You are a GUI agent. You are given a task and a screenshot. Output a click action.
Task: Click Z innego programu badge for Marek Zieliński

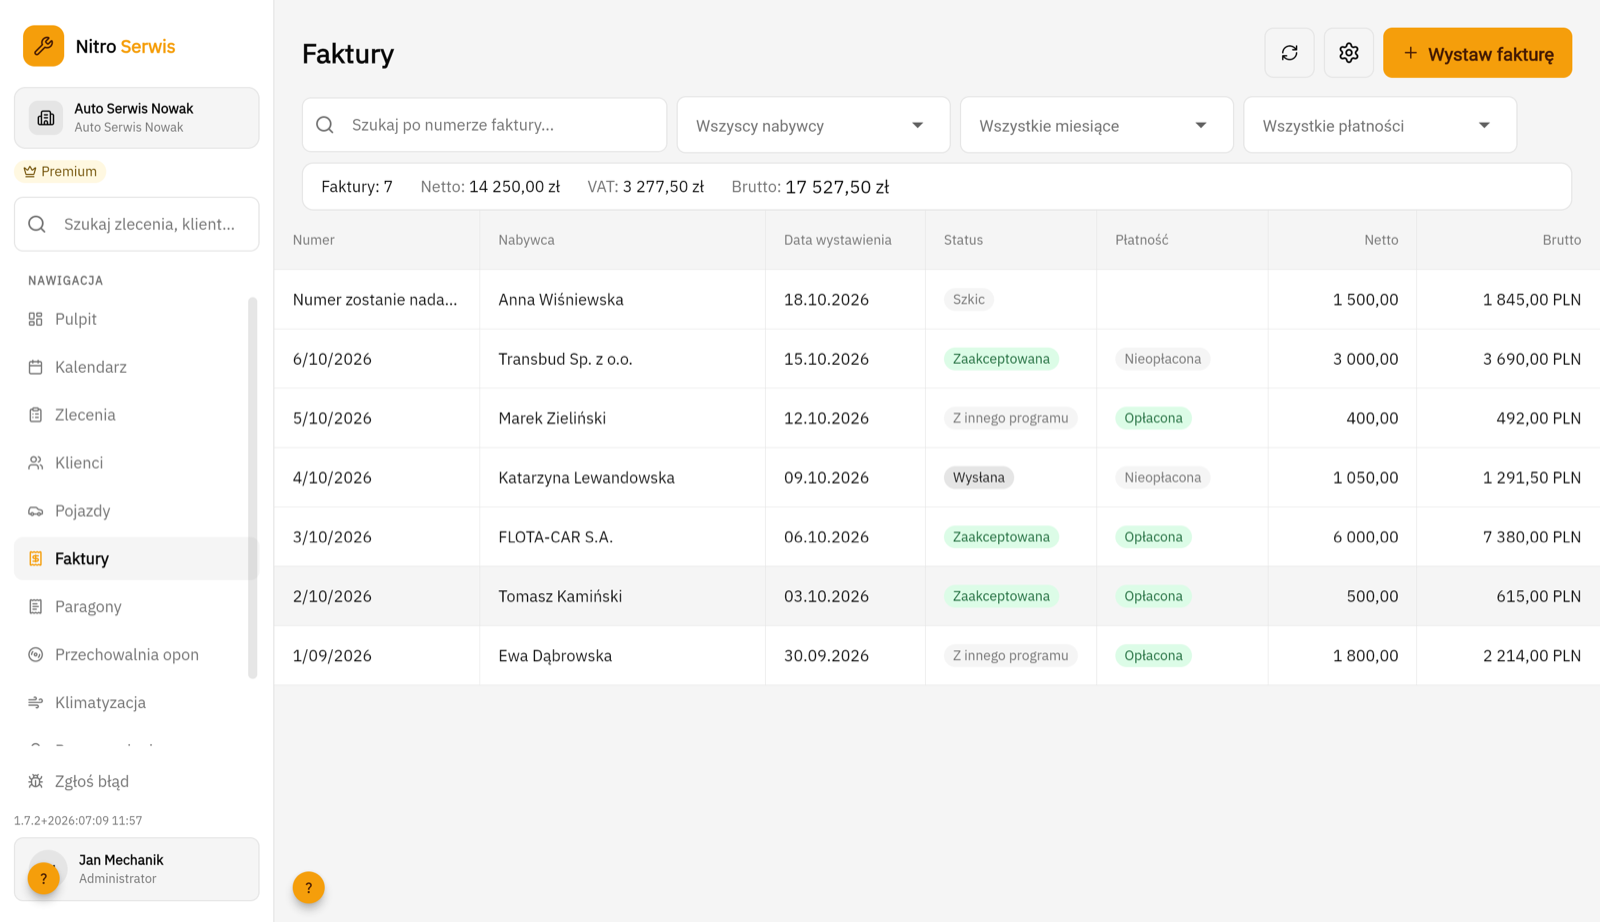[x=1010, y=418]
